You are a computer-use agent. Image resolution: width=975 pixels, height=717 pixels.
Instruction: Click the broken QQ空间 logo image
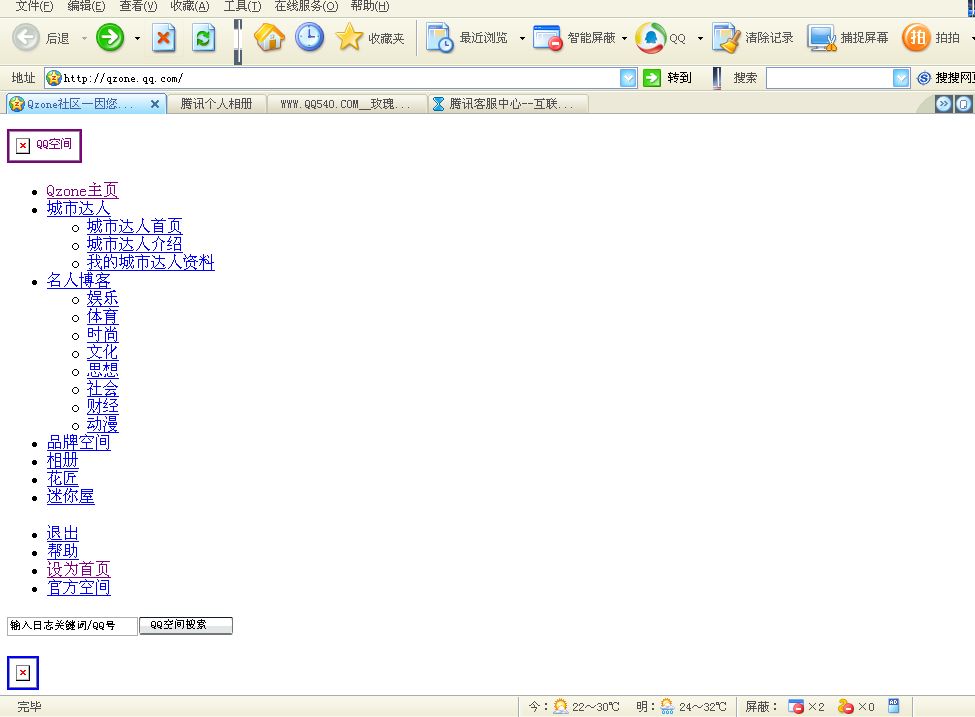point(44,146)
